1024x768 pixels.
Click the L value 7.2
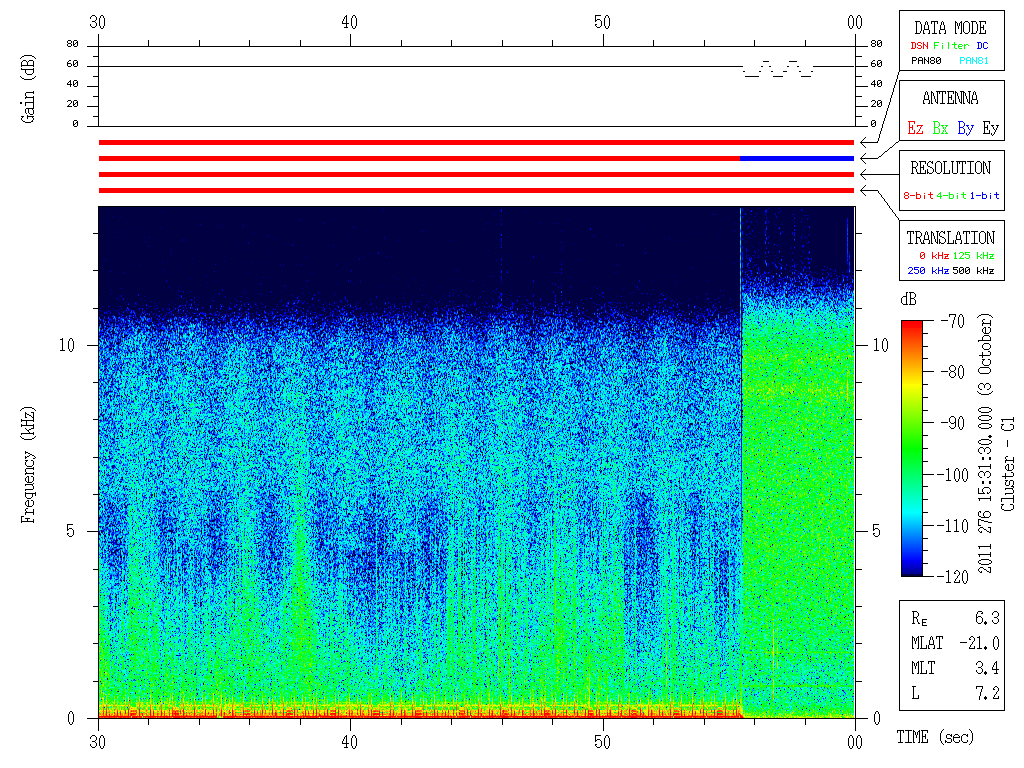pos(987,694)
